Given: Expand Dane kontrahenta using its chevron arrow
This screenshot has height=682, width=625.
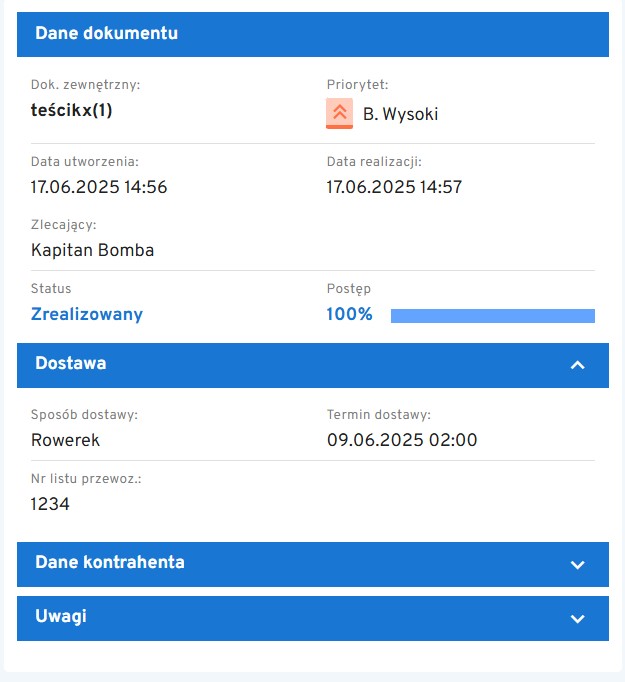Looking at the screenshot, I should point(577,564).
